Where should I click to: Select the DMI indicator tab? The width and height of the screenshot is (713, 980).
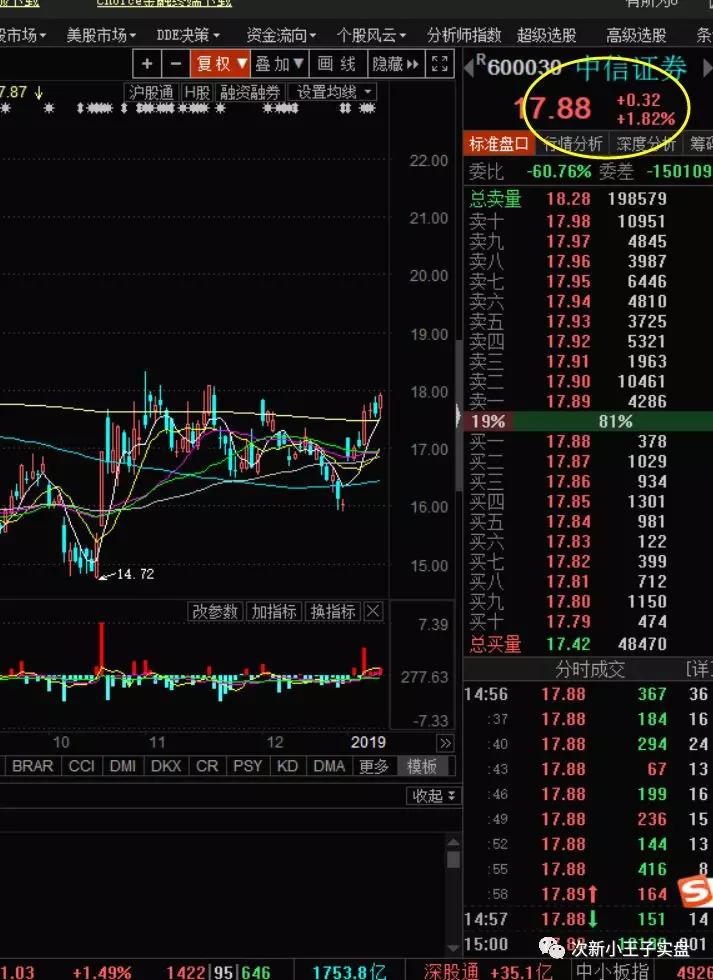(123, 766)
